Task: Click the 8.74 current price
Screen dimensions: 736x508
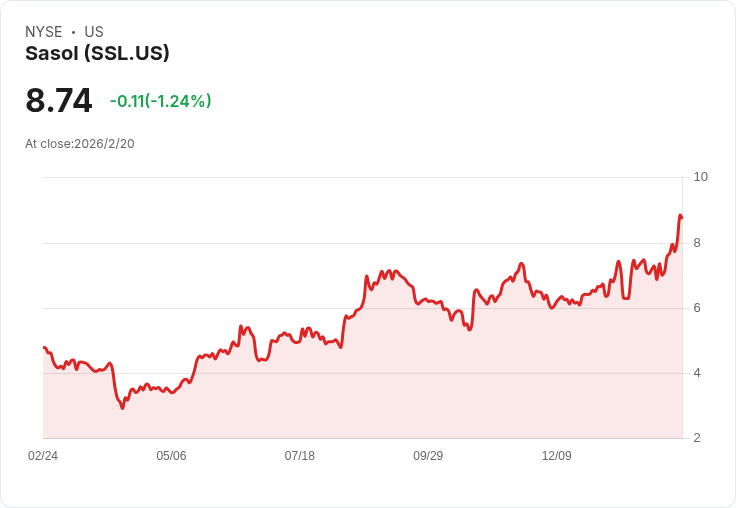Action: (59, 101)
